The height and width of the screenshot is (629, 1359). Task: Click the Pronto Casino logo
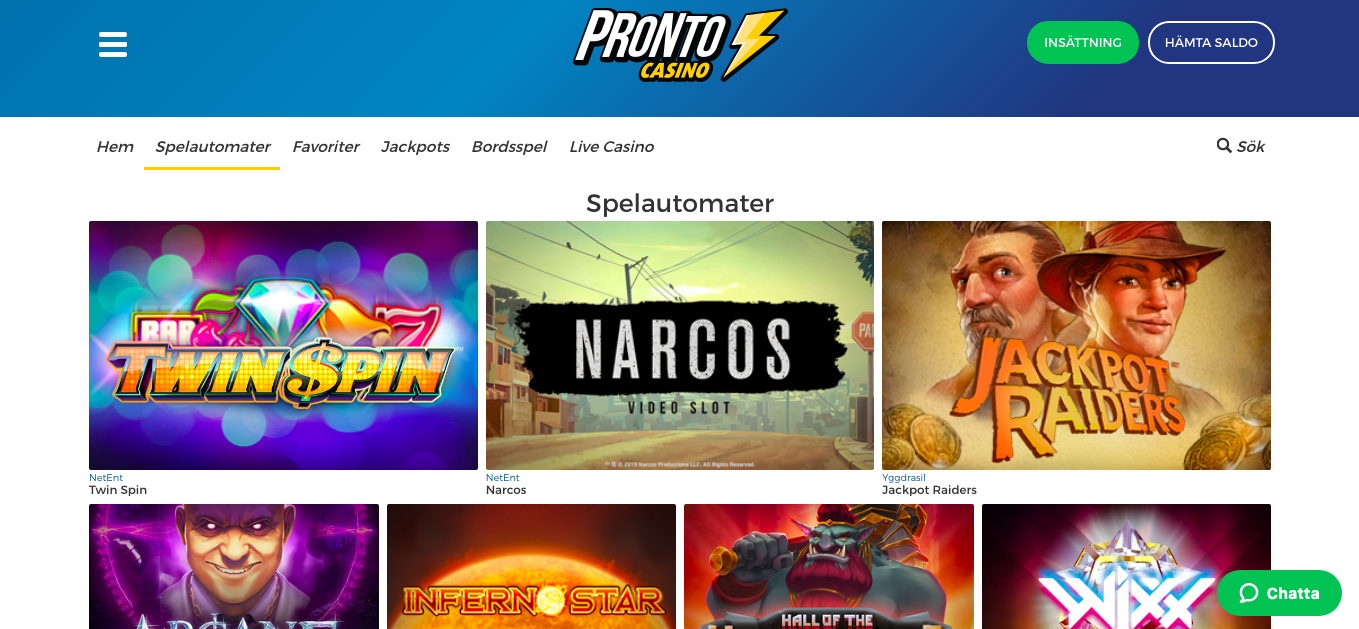(680, 45)
